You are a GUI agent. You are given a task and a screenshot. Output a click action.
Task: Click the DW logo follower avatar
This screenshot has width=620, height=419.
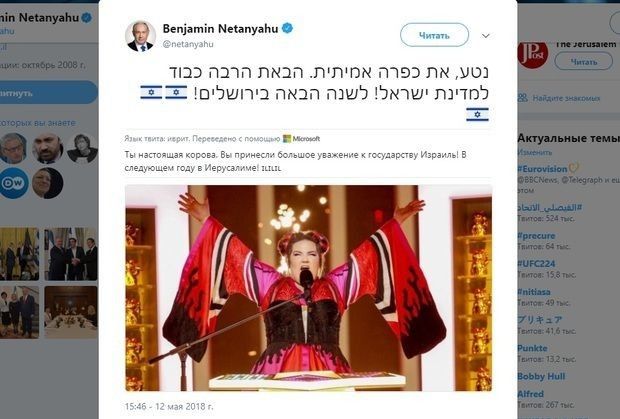[x=14, y=183]
